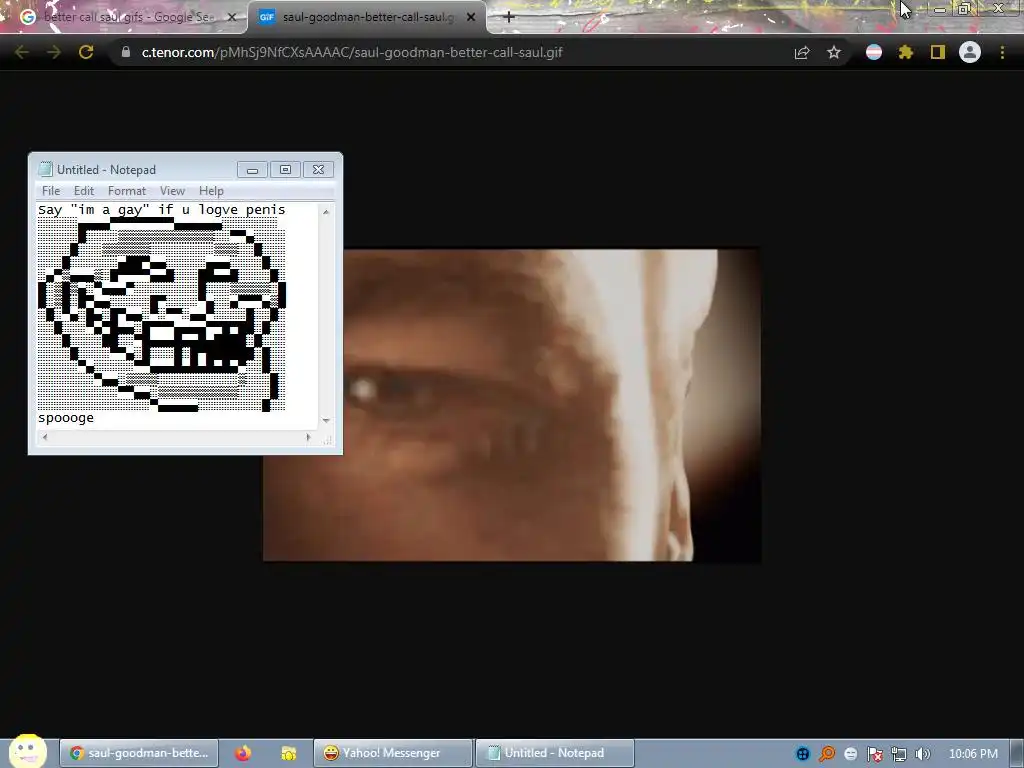Open Notepad File menu

click(51, 191)
